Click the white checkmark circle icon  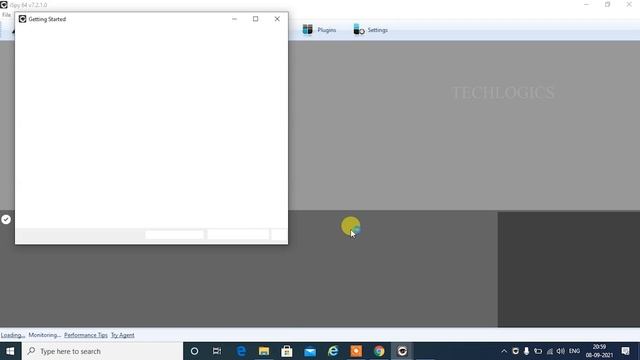click(x=6, y=220)
